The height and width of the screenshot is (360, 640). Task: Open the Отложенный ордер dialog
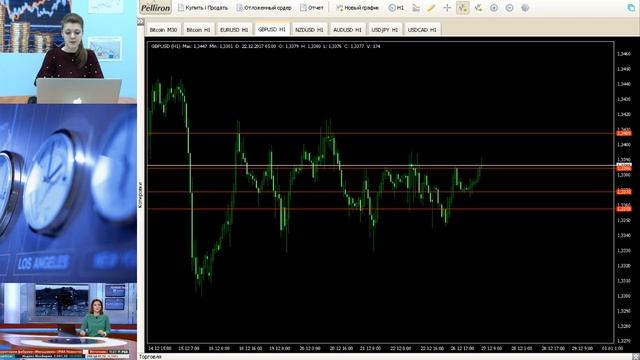(x=264, y=8)
